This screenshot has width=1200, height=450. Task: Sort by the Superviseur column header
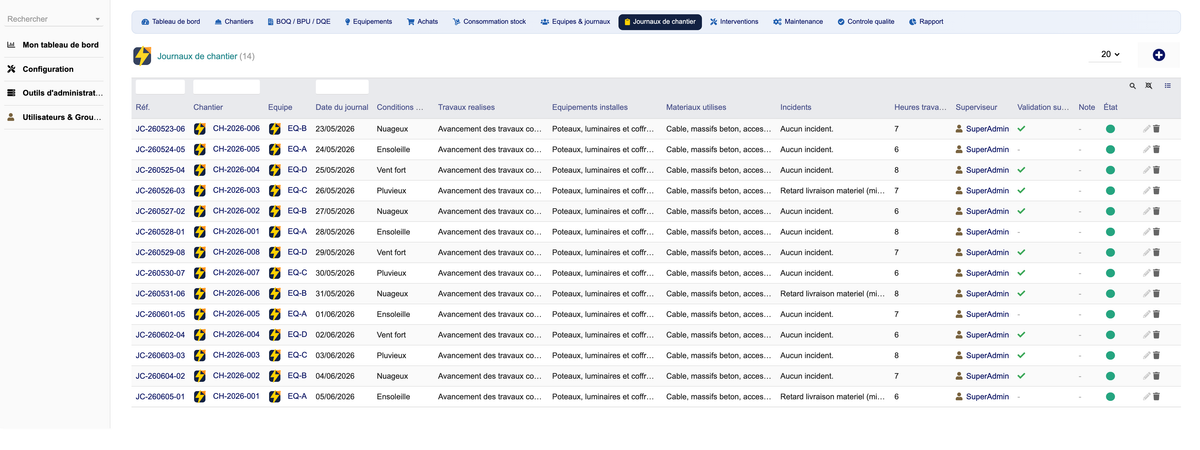(x=976, y=107)
